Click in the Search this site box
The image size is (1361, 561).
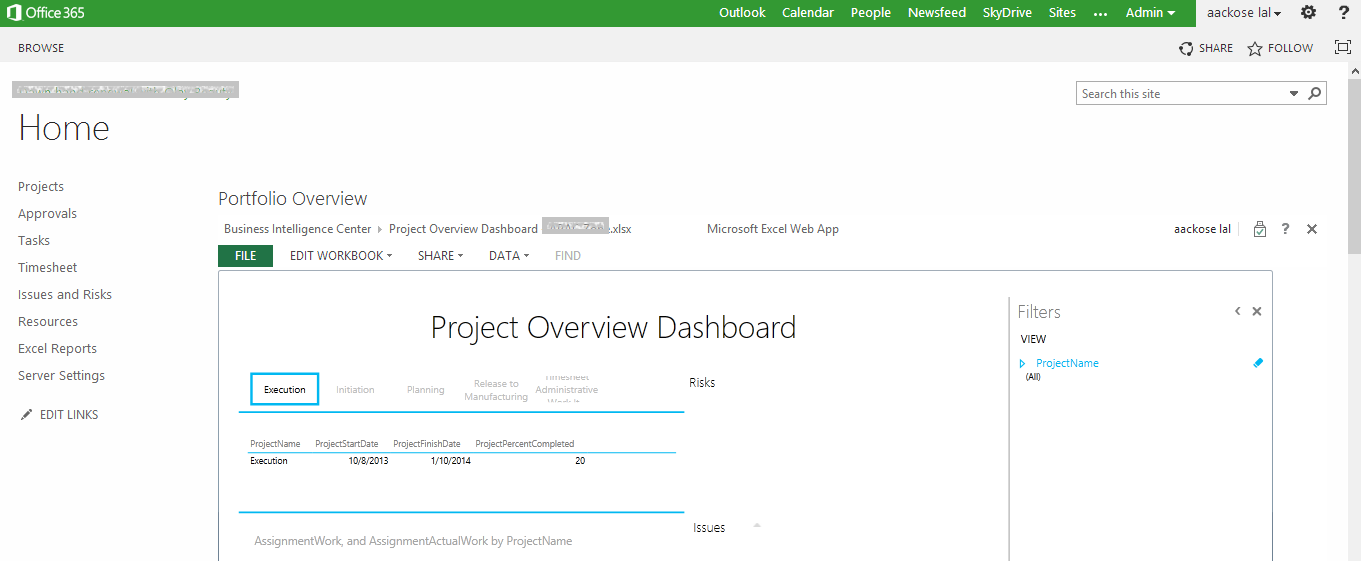click(x=1180, y=94)
